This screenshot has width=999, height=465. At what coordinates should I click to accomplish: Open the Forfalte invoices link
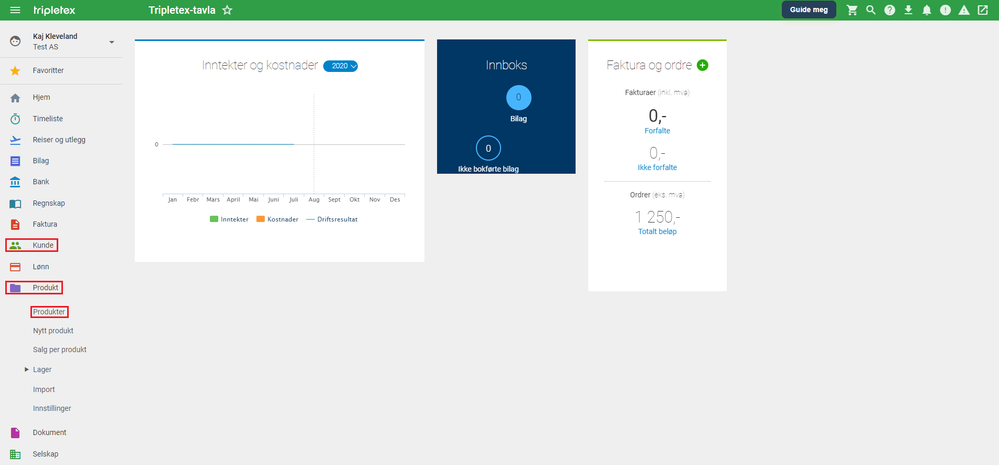pos(657,131)
